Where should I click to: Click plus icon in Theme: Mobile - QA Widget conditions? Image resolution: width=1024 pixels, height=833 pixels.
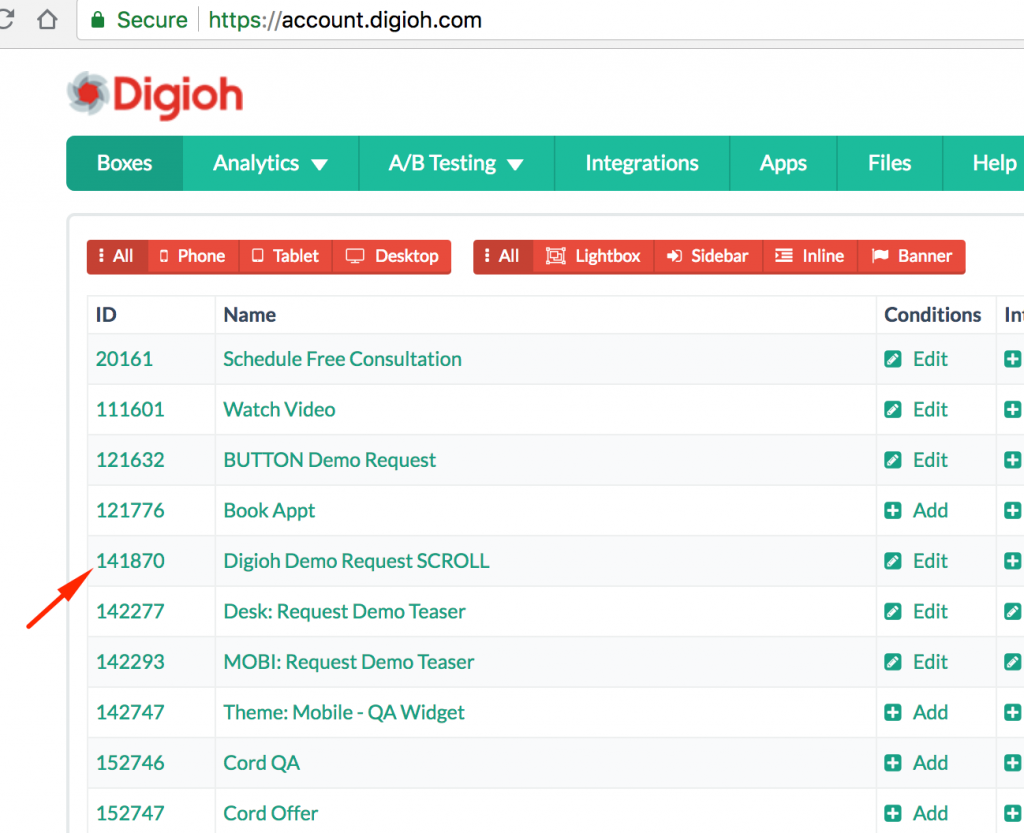[893, 712]
